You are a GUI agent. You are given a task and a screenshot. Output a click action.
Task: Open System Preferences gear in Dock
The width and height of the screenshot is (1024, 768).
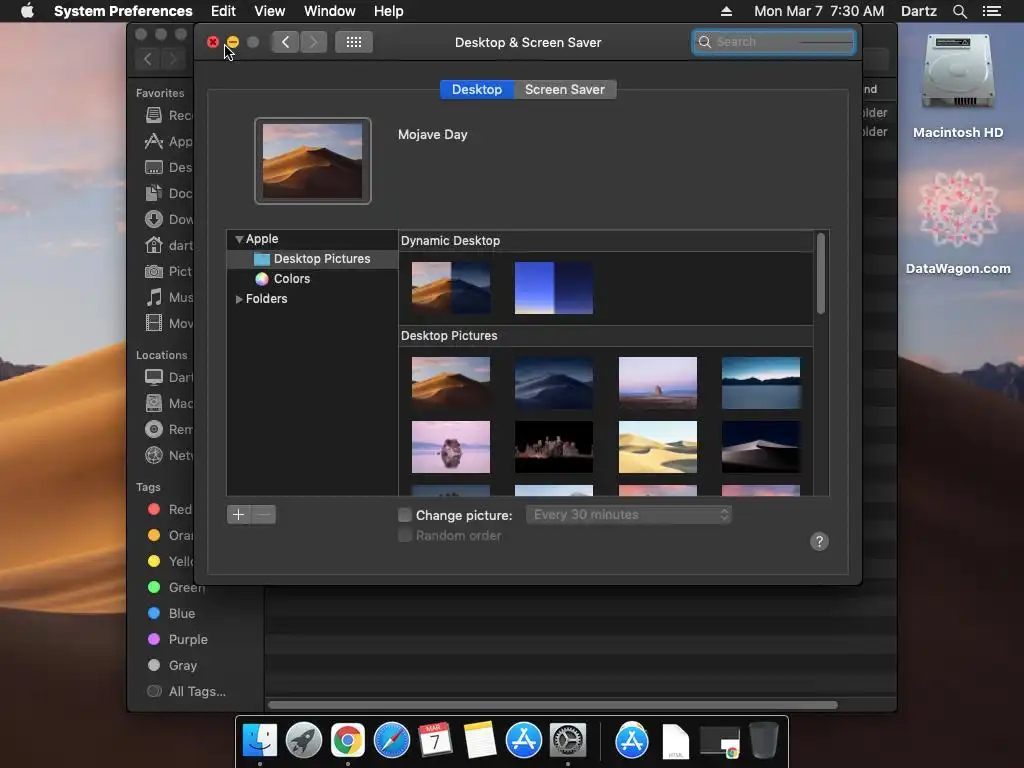click(568, 741)
